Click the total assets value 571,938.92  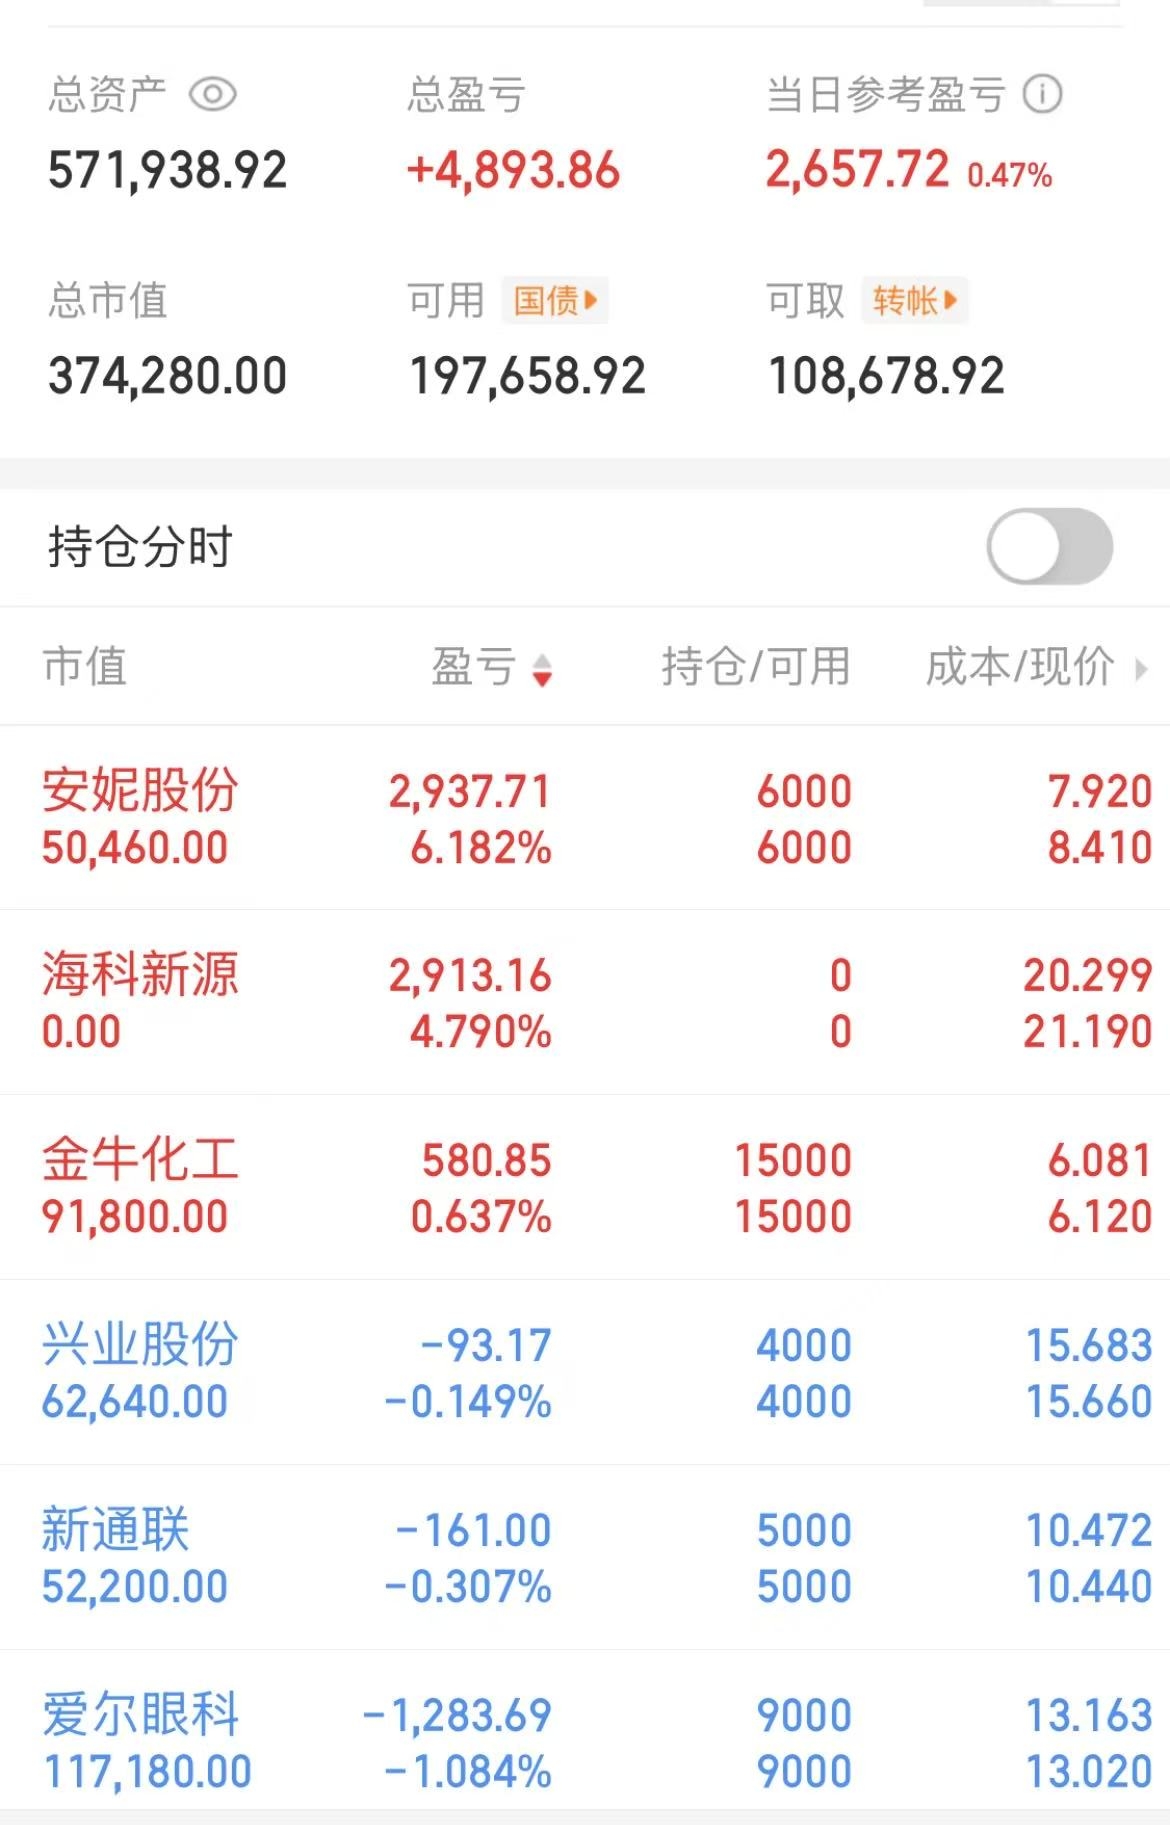[x=167, y=170]
